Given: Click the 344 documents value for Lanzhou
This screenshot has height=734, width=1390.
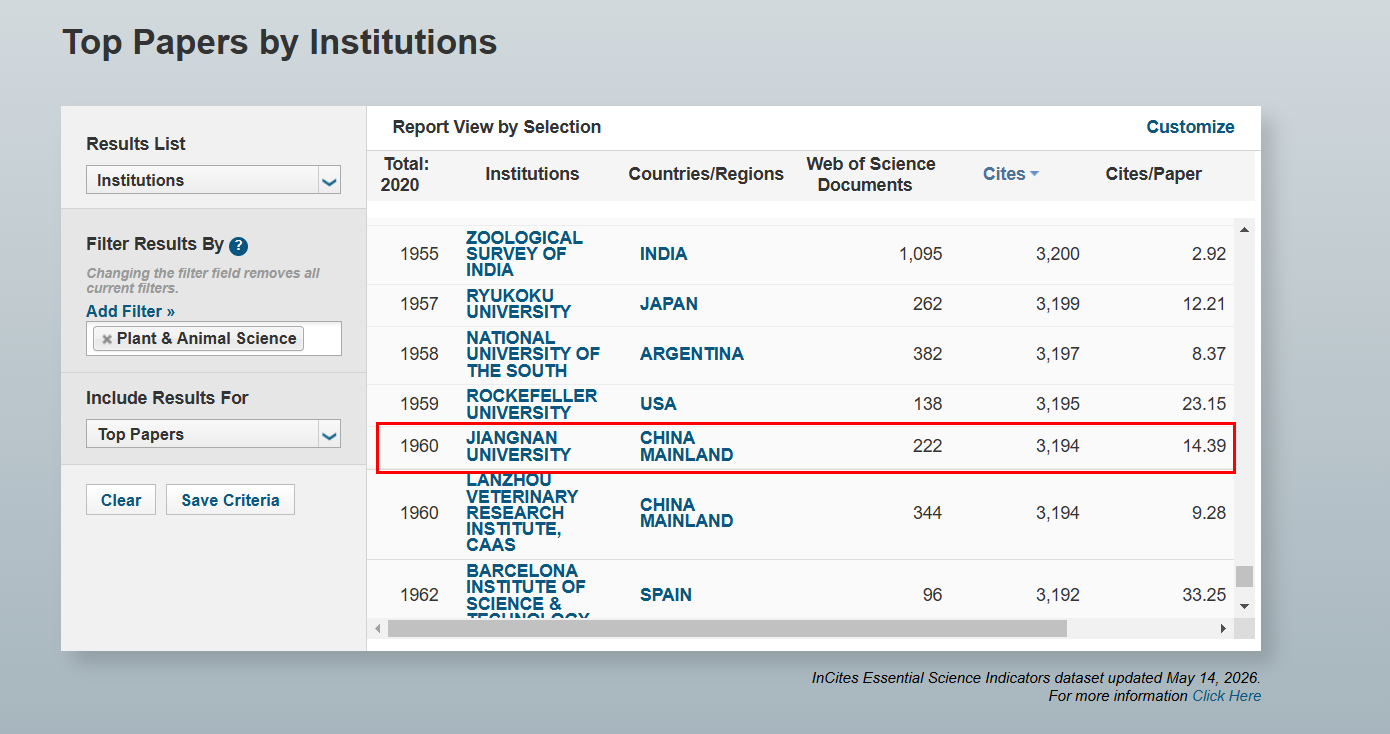Looking at the screenshot, I should pos(927,513).
